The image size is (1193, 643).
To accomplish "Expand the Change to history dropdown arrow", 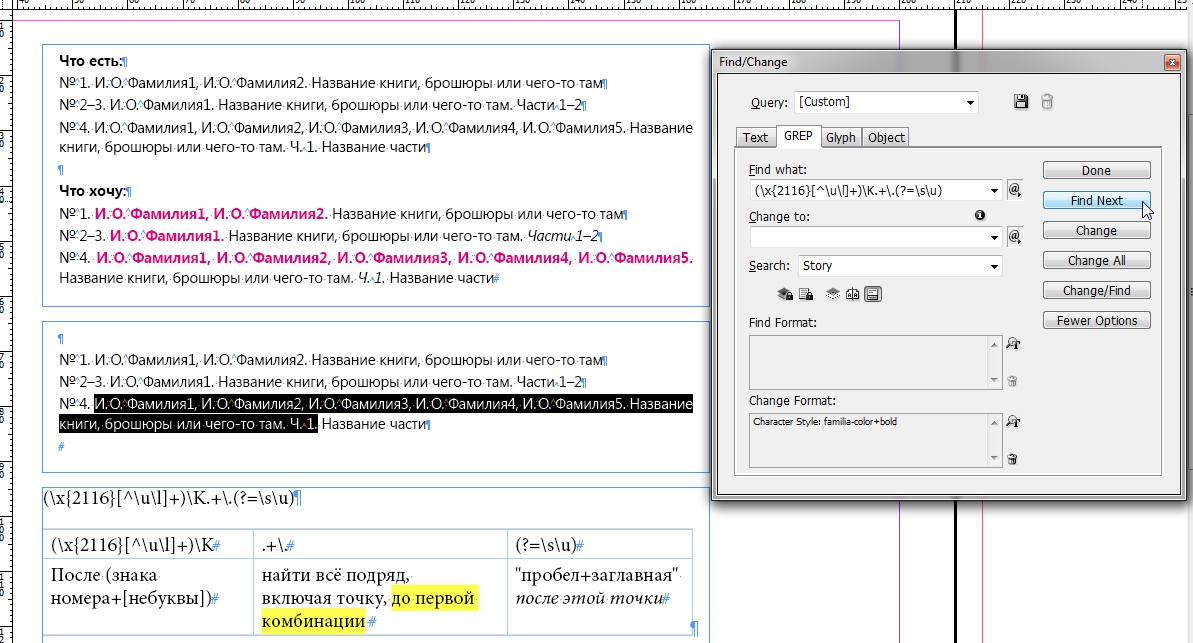I will (x=994, y=237).
